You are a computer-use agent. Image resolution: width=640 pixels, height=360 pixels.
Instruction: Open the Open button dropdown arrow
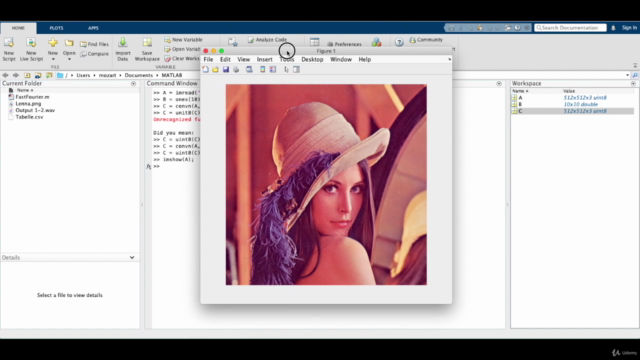[69, 59]
